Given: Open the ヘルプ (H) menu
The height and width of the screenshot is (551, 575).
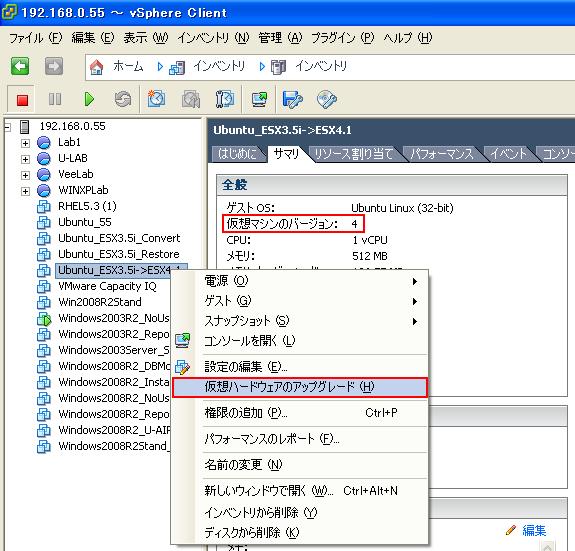Looking at the screenshot, I should 408,38.
